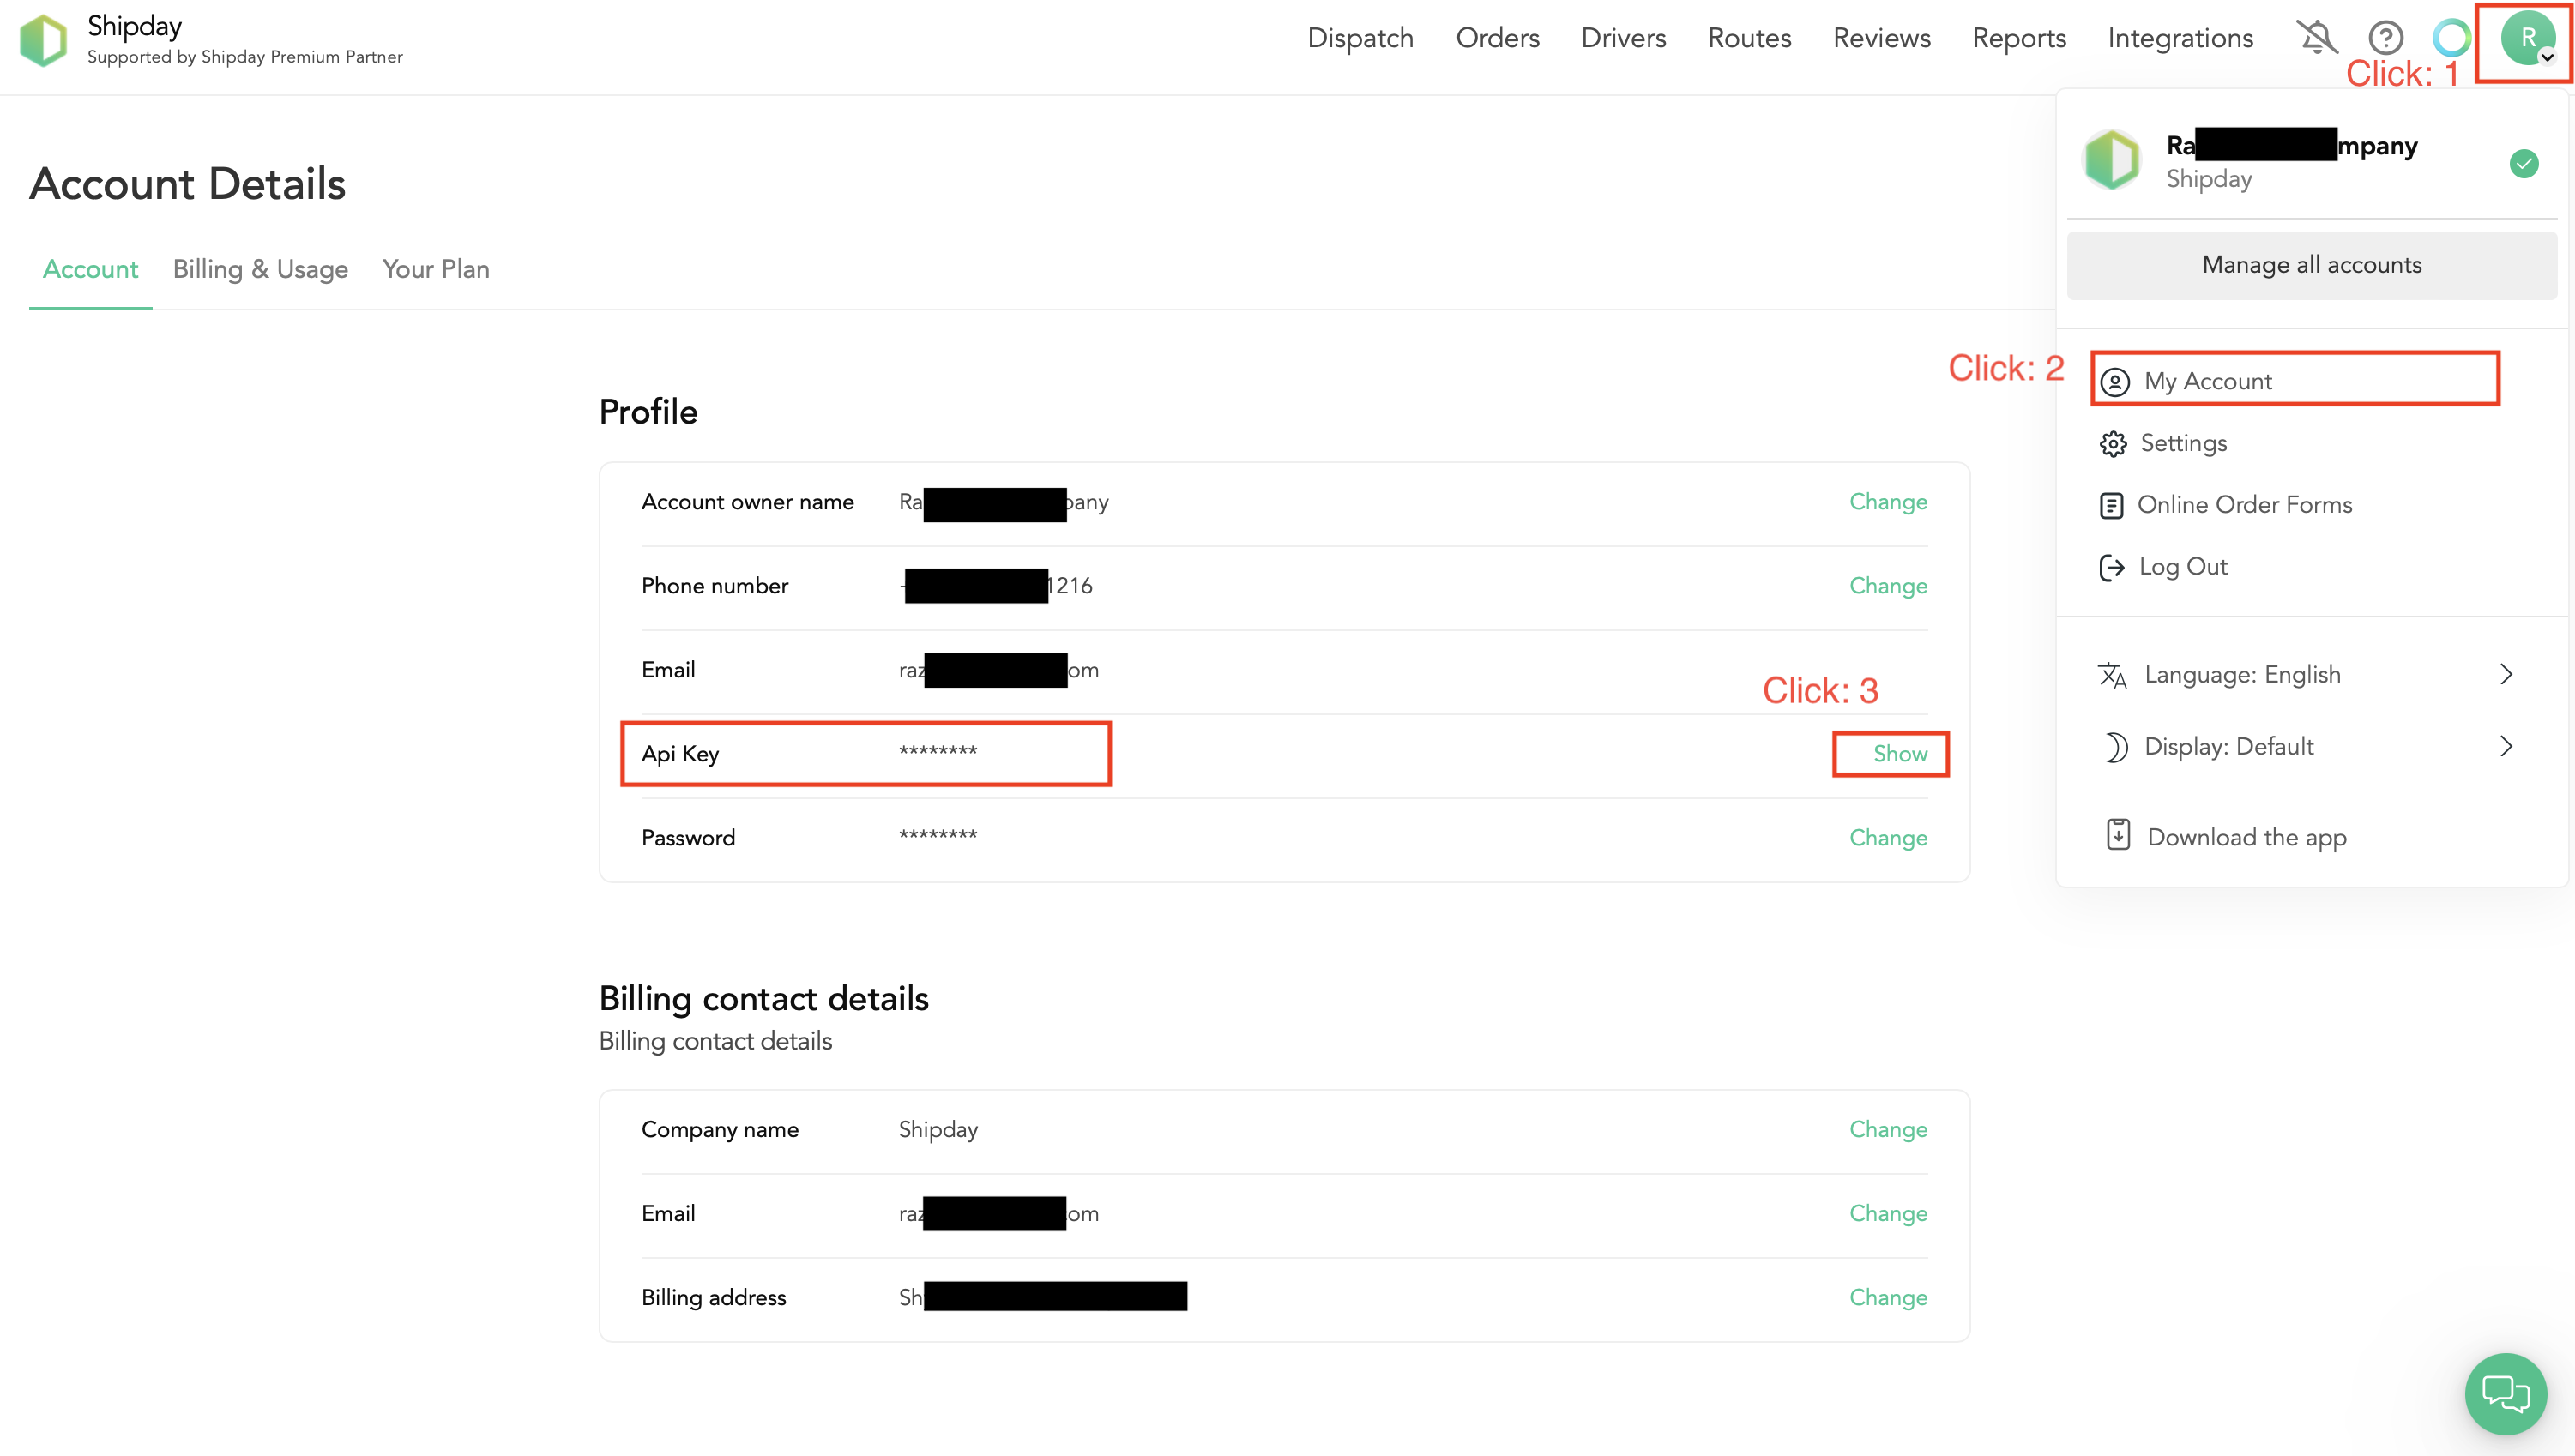The height and width of the screenshot is (1456, 2575).
Task: Switch to the Billing & Usage tab
Action: (260, 269)
